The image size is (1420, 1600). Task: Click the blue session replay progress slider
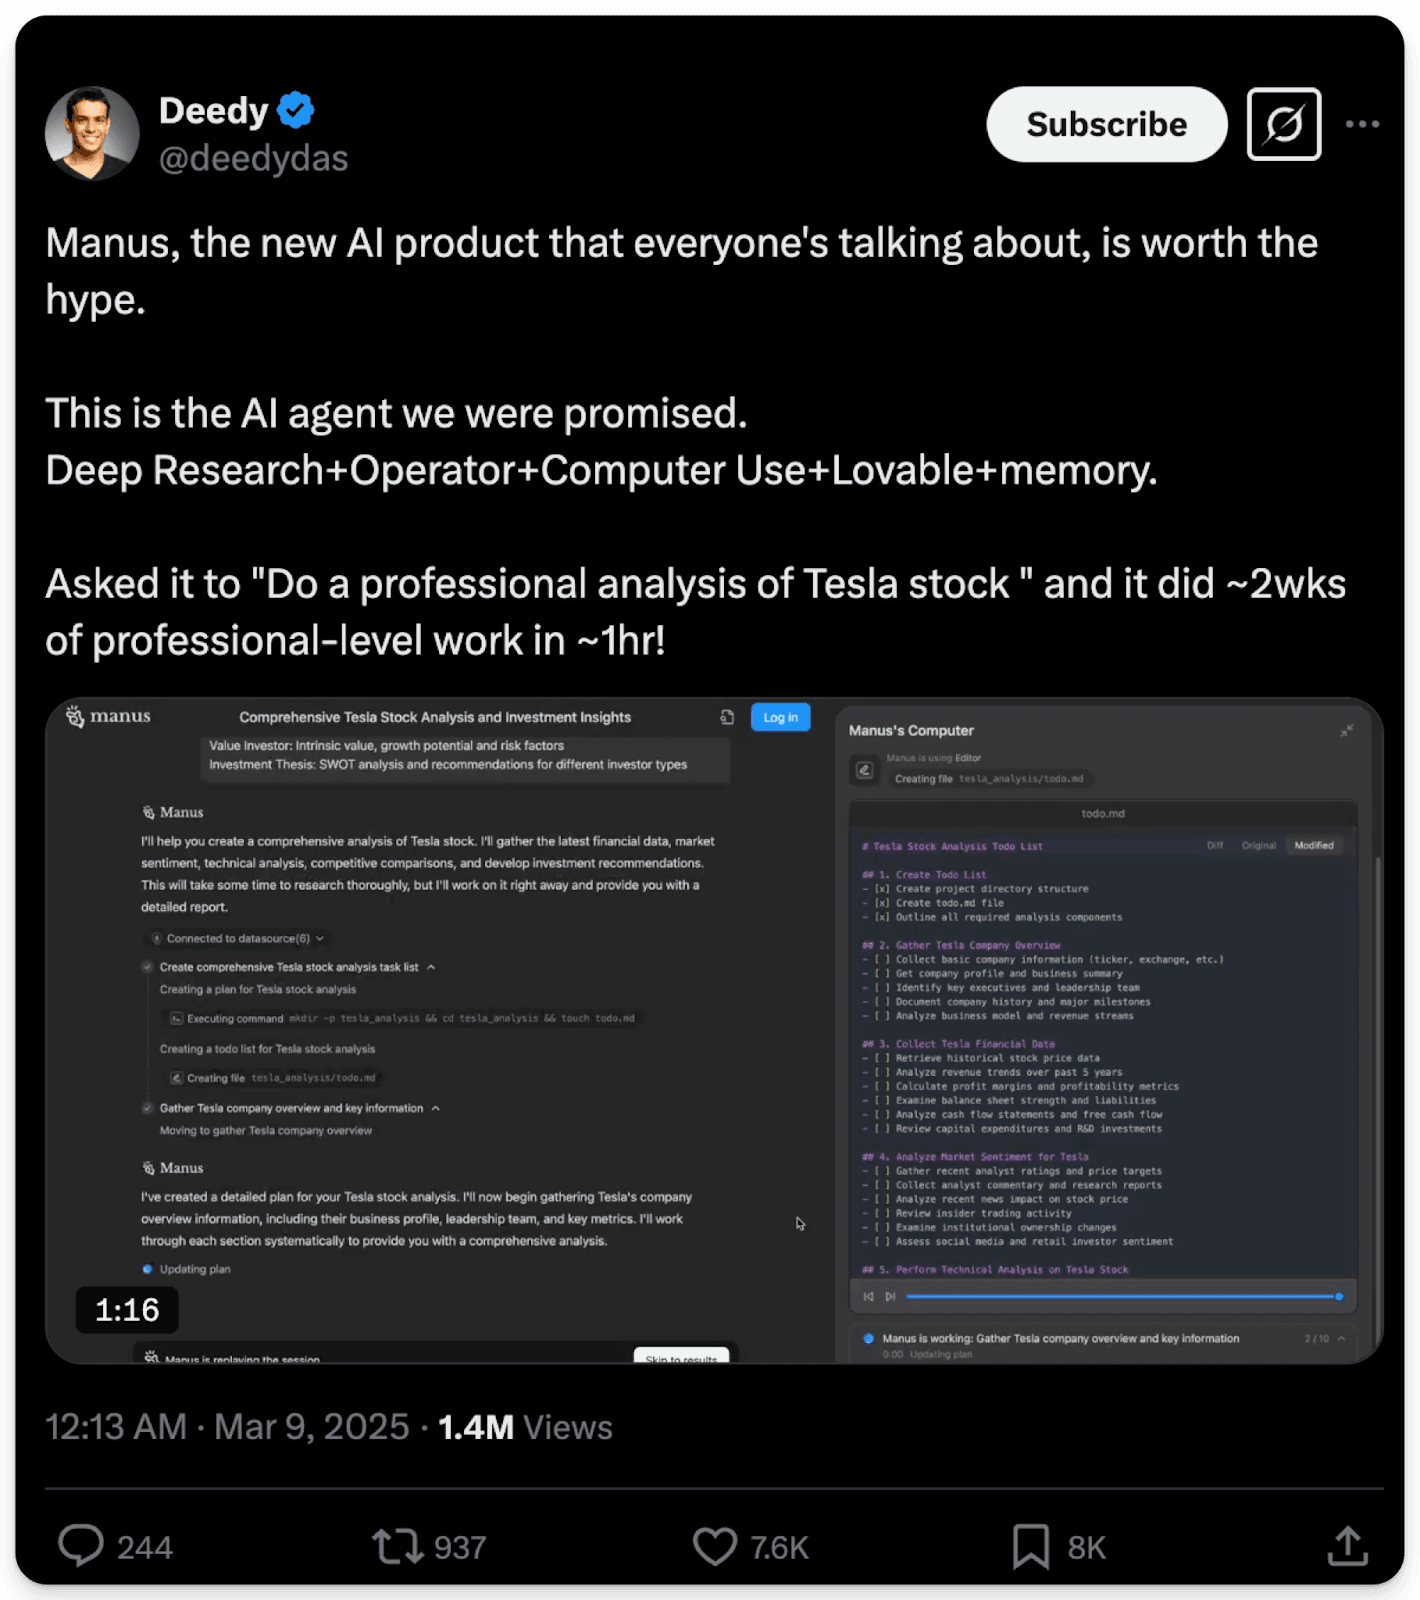point(1120,1297)
